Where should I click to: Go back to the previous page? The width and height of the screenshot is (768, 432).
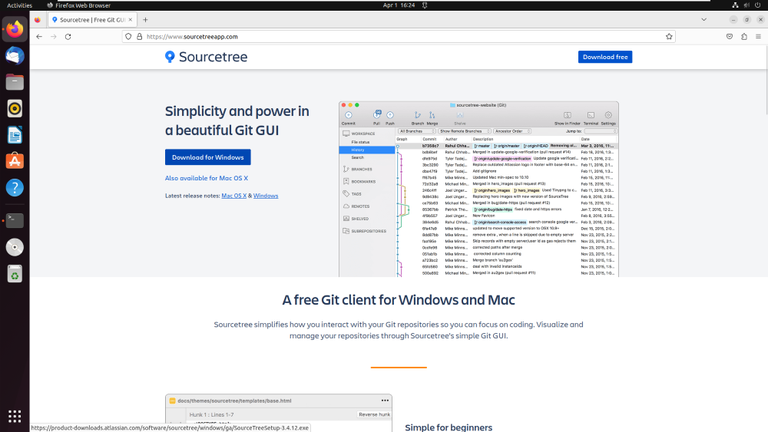(39, 37)
